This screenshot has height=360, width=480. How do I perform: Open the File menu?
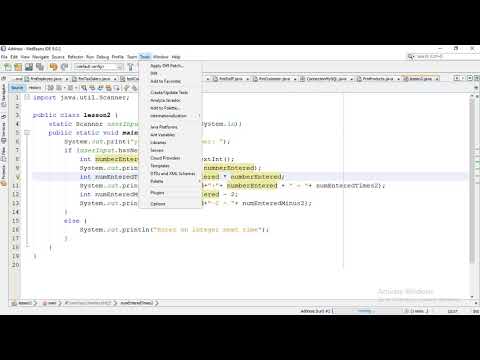4,57
